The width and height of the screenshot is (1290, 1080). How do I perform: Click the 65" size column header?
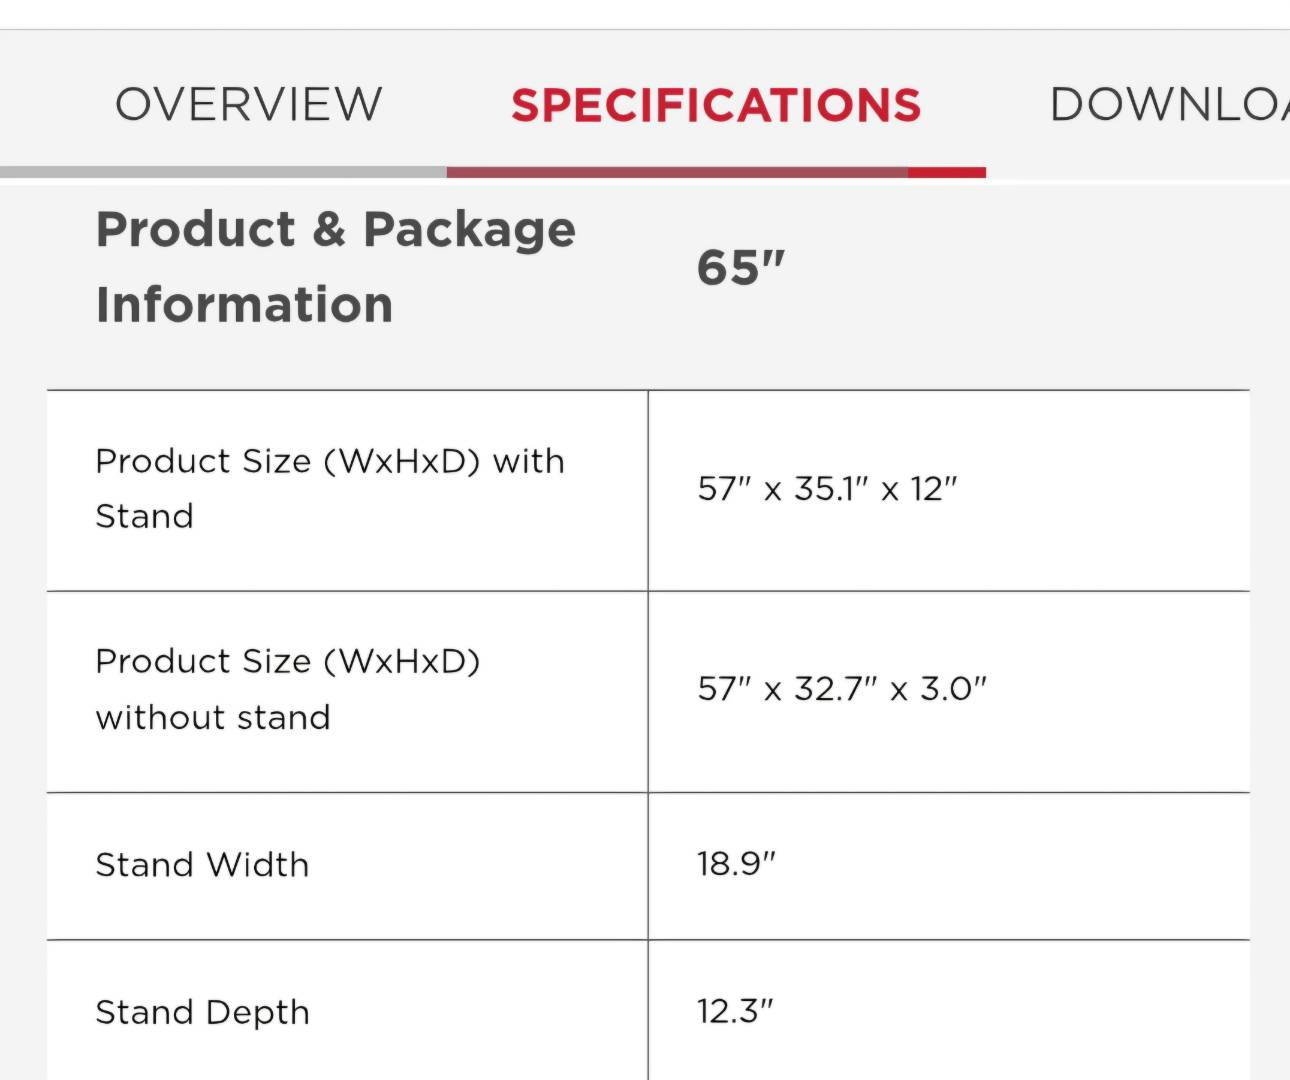pos(741,267)
